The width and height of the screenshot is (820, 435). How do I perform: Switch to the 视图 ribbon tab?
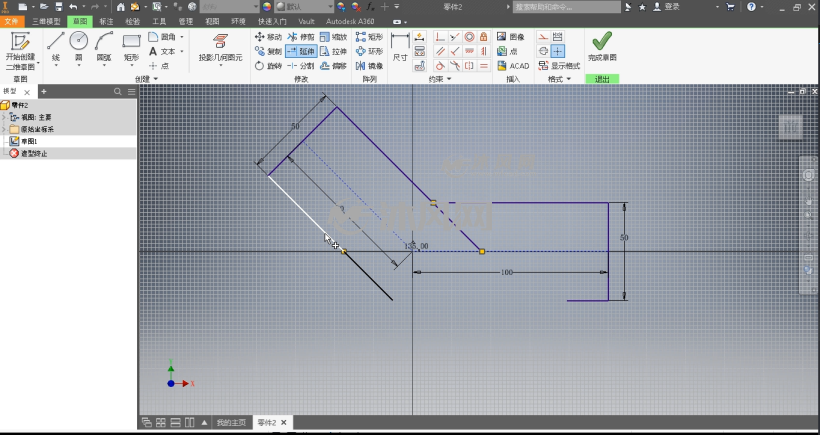212,21
